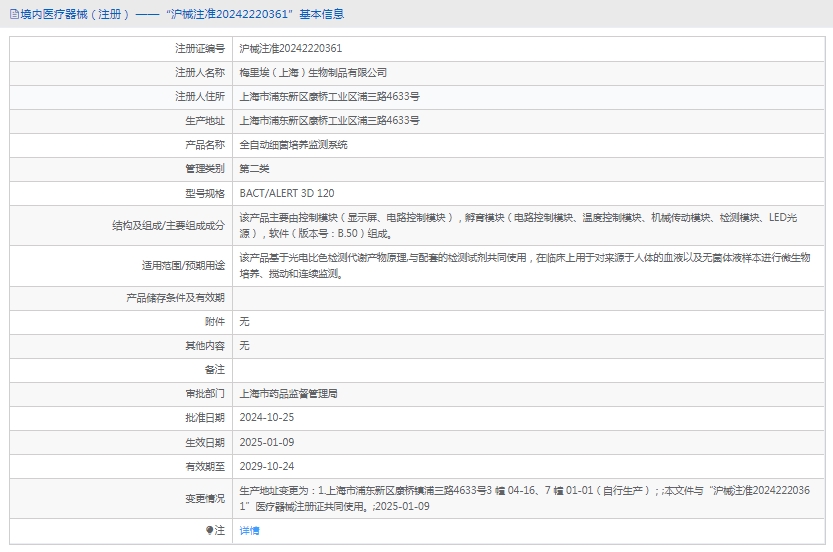This screenshot has height=552, width=833.
Task: Select the effective date 2025-01-09
Action: (266, 442)
